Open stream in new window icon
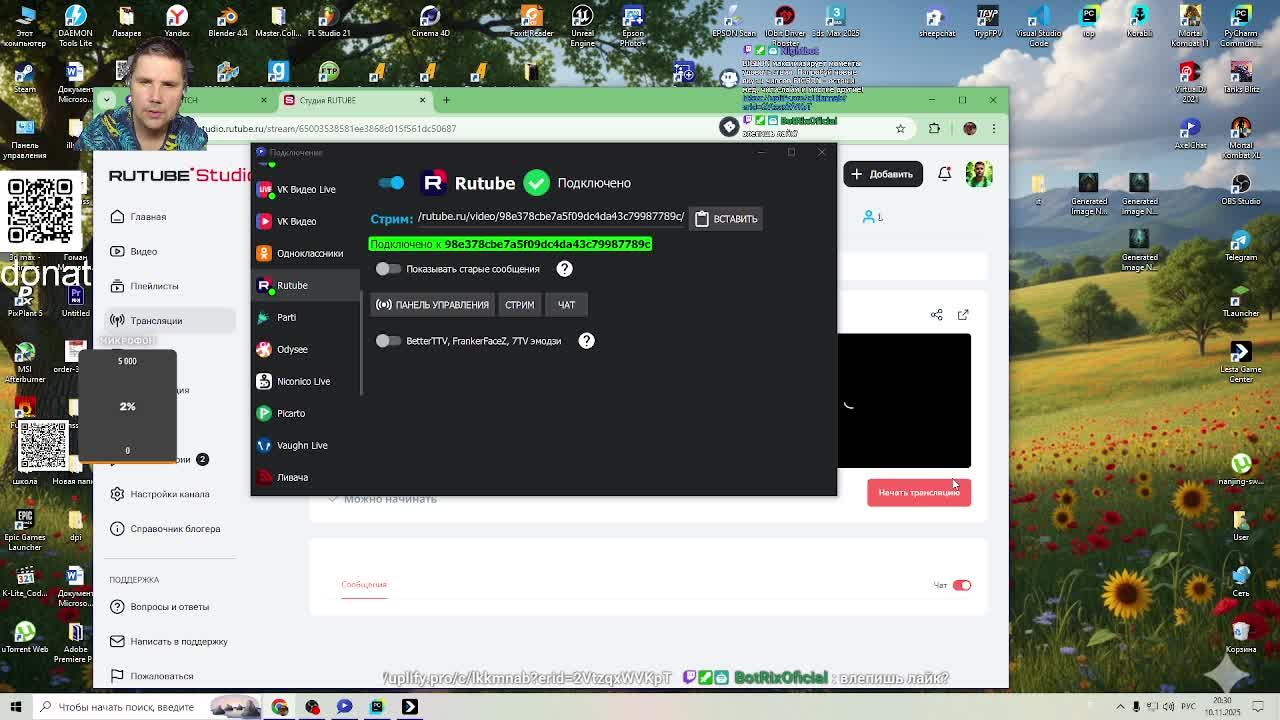The image size is (1280, 720). [963, 315]
